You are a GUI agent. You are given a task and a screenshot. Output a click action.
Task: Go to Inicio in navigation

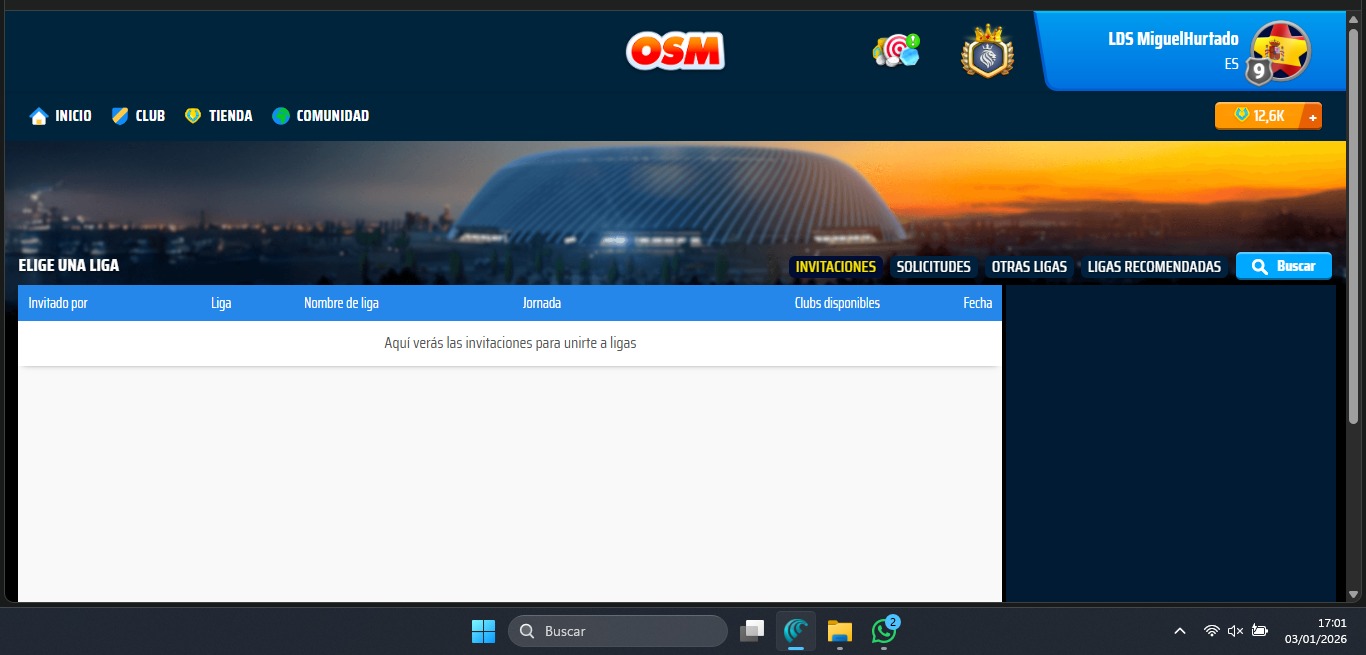point(61,116)
